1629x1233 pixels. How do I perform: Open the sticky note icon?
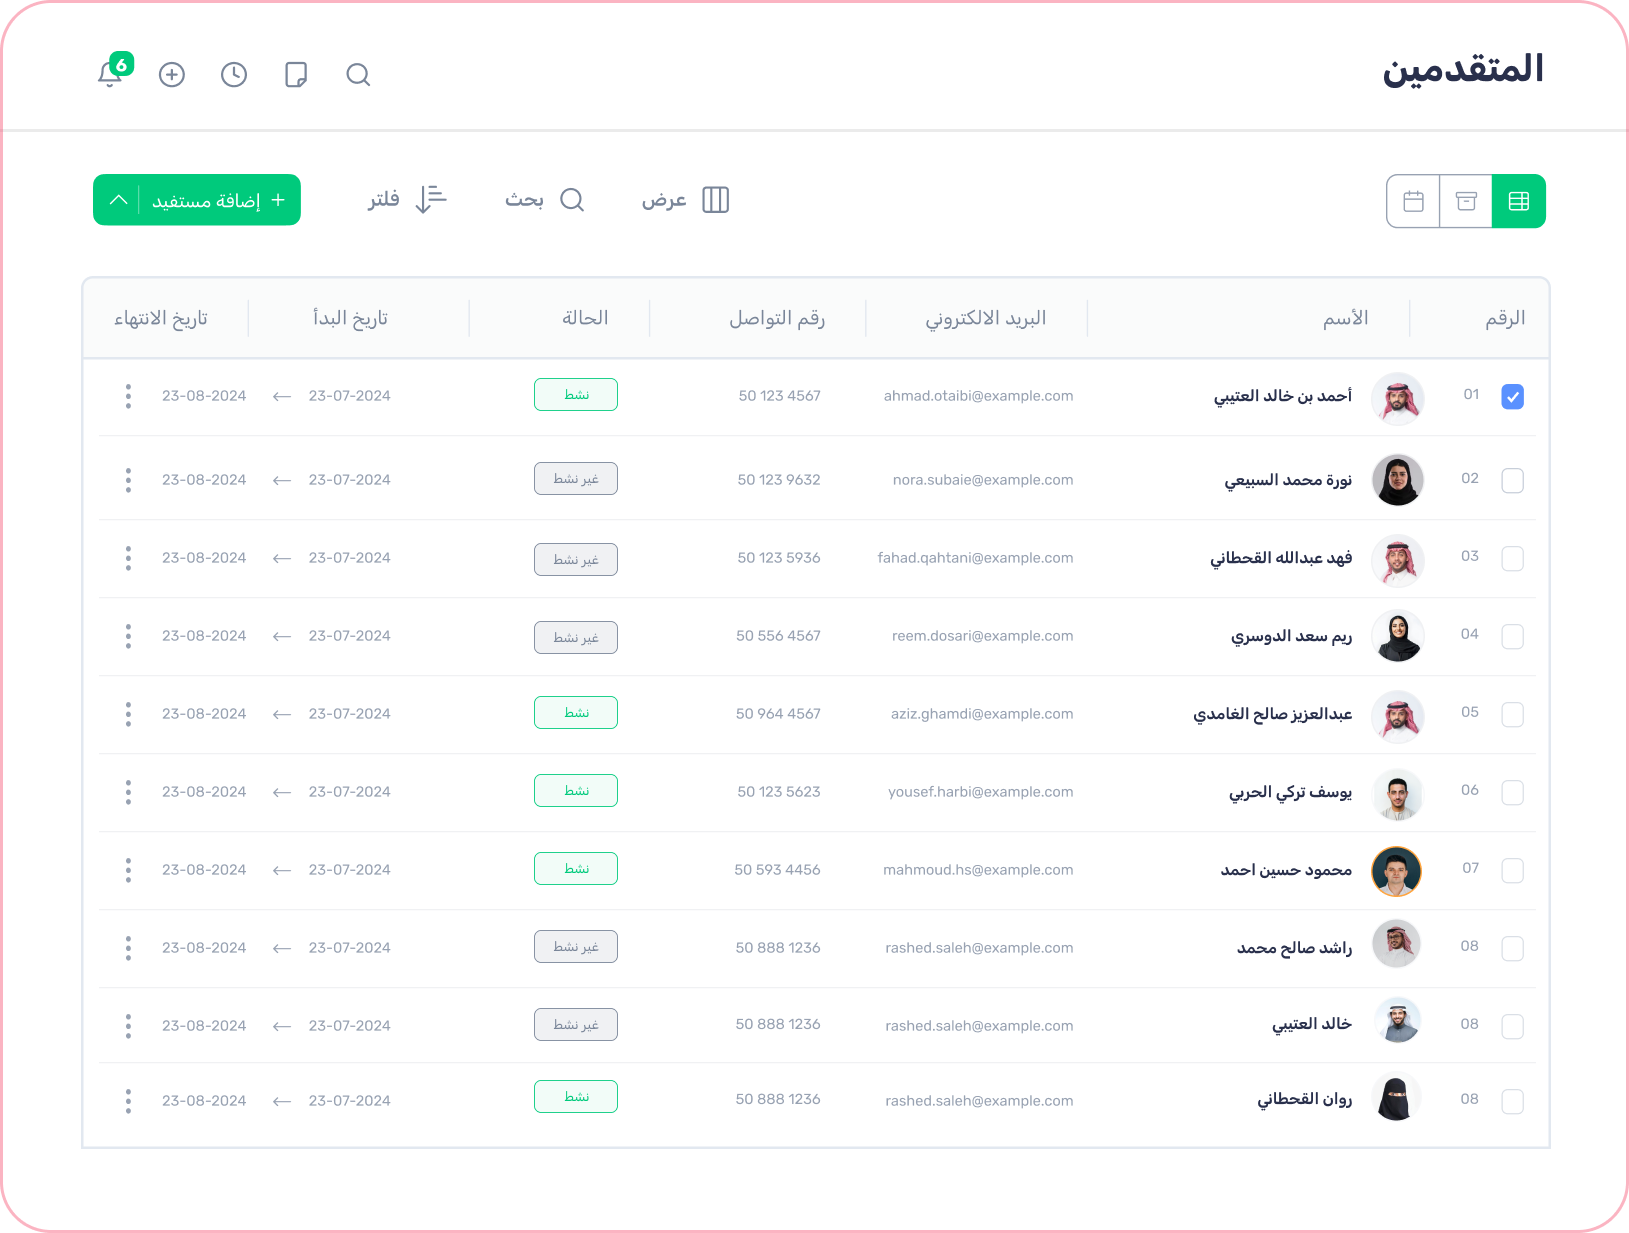click(x=296, y=75)
